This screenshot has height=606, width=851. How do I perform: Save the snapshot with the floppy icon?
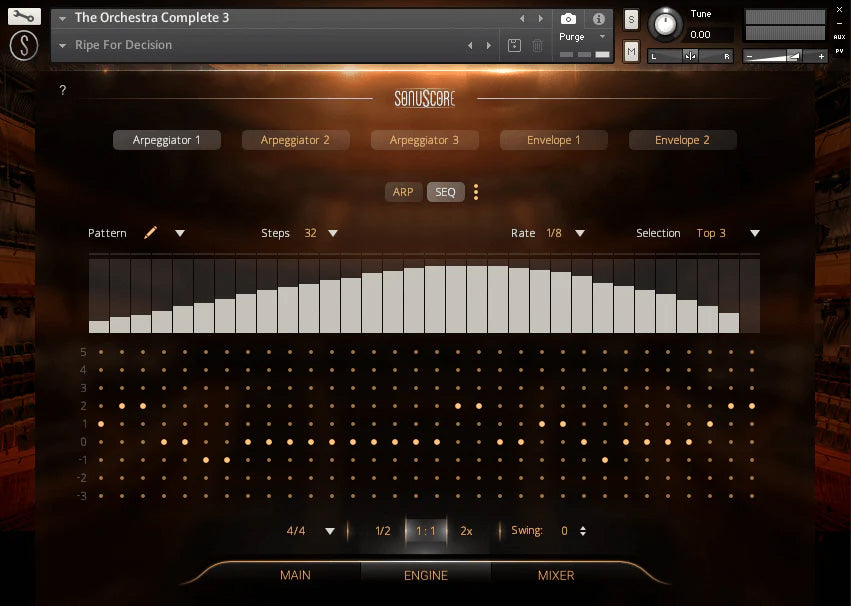(514, 46)
